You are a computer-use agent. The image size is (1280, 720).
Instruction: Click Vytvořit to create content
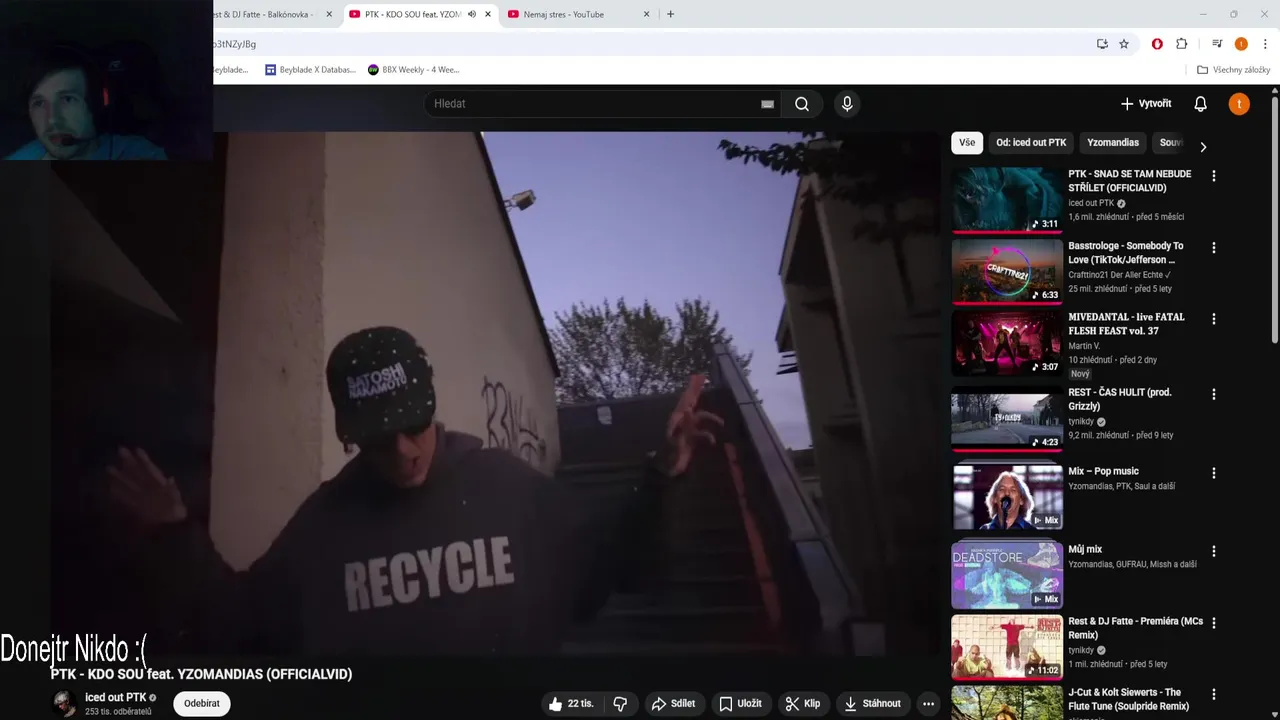point(1146,104)
